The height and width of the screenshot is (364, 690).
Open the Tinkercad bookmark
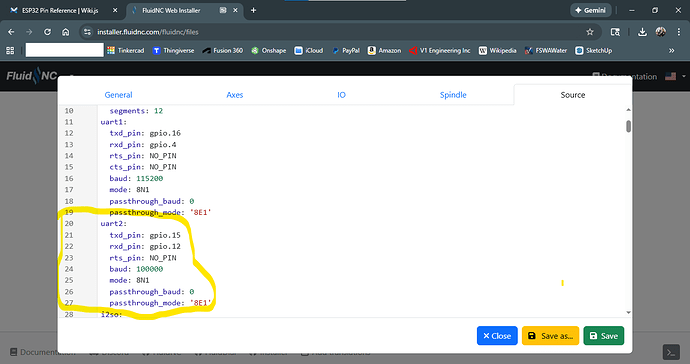coord(125,51)
